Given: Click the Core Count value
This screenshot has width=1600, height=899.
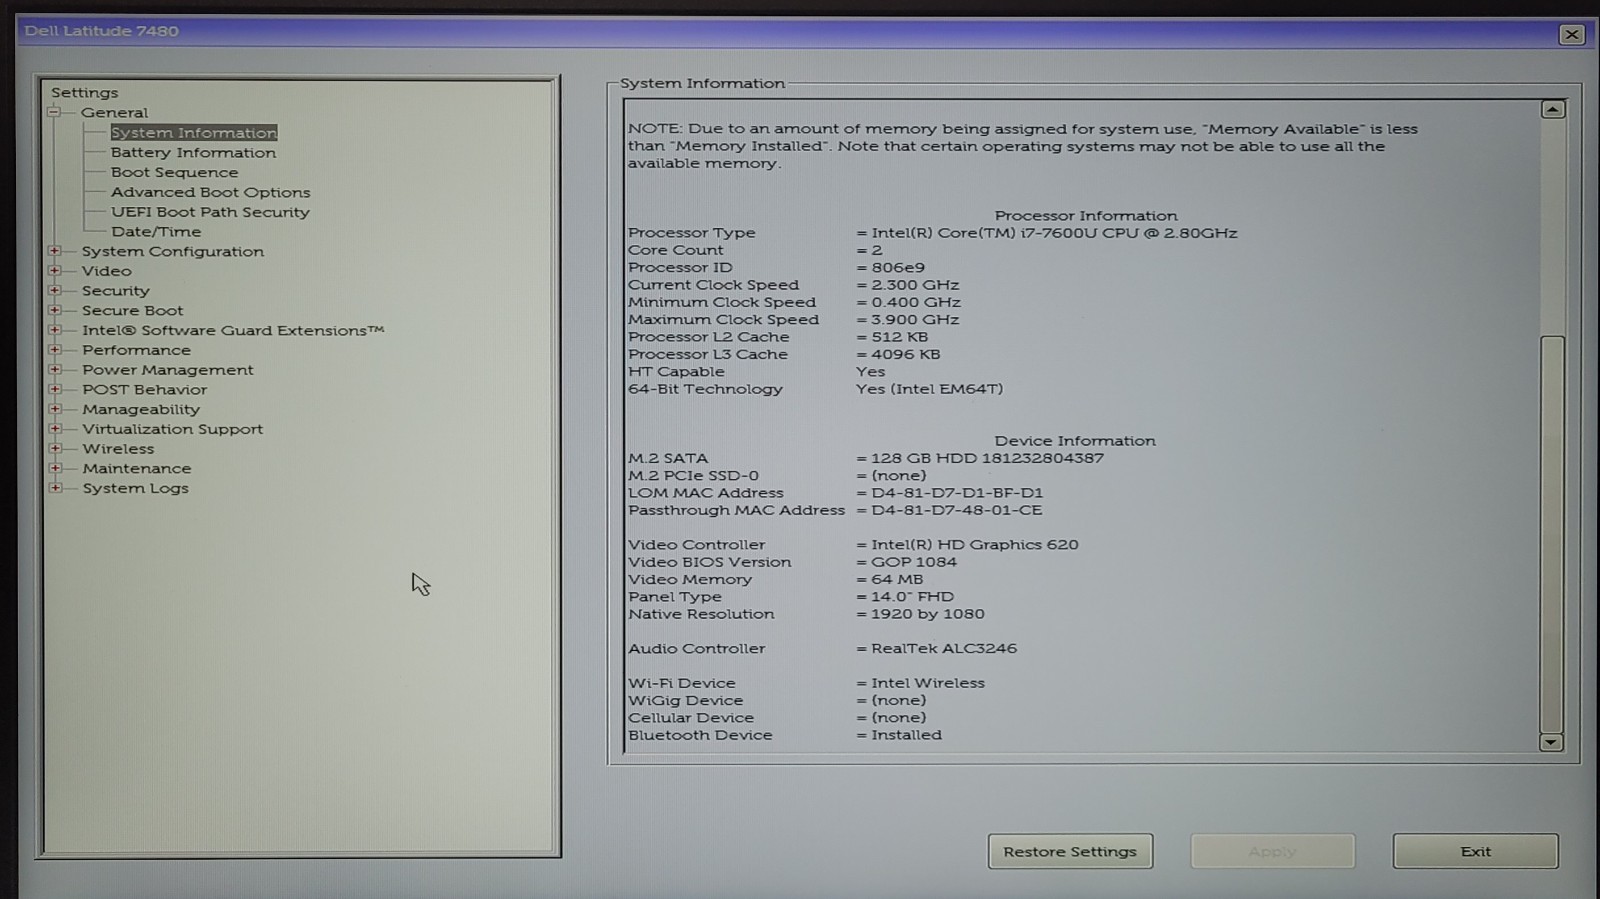Looking at the screenshot, I should (x=877, y=251).
